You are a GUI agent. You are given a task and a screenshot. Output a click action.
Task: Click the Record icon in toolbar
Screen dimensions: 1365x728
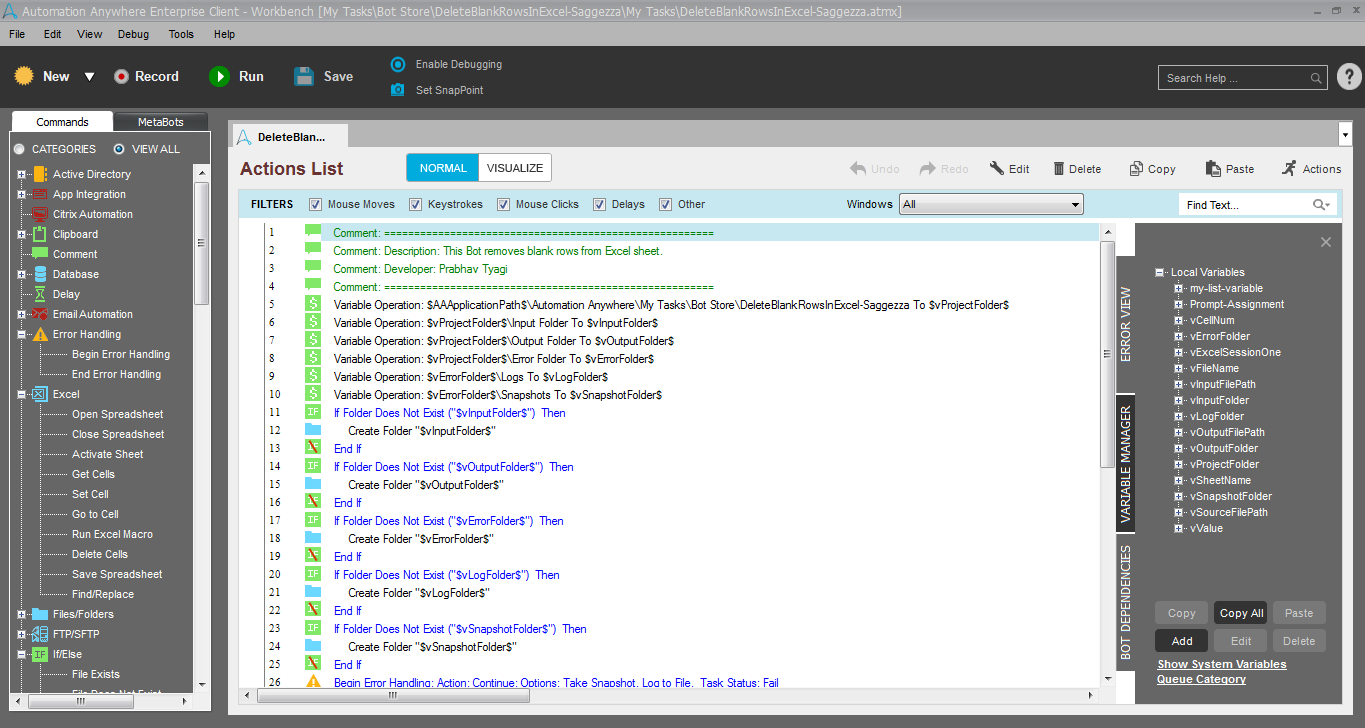tap(122, 77)
